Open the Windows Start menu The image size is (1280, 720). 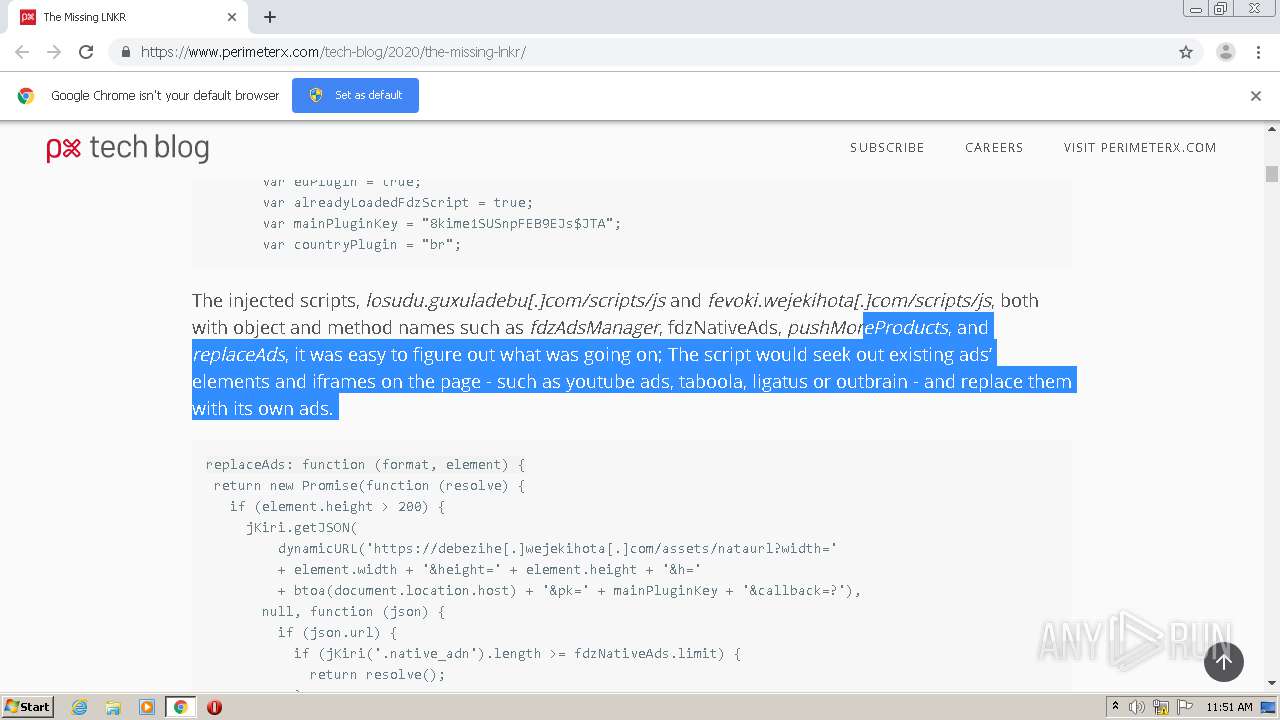point(28,707)
